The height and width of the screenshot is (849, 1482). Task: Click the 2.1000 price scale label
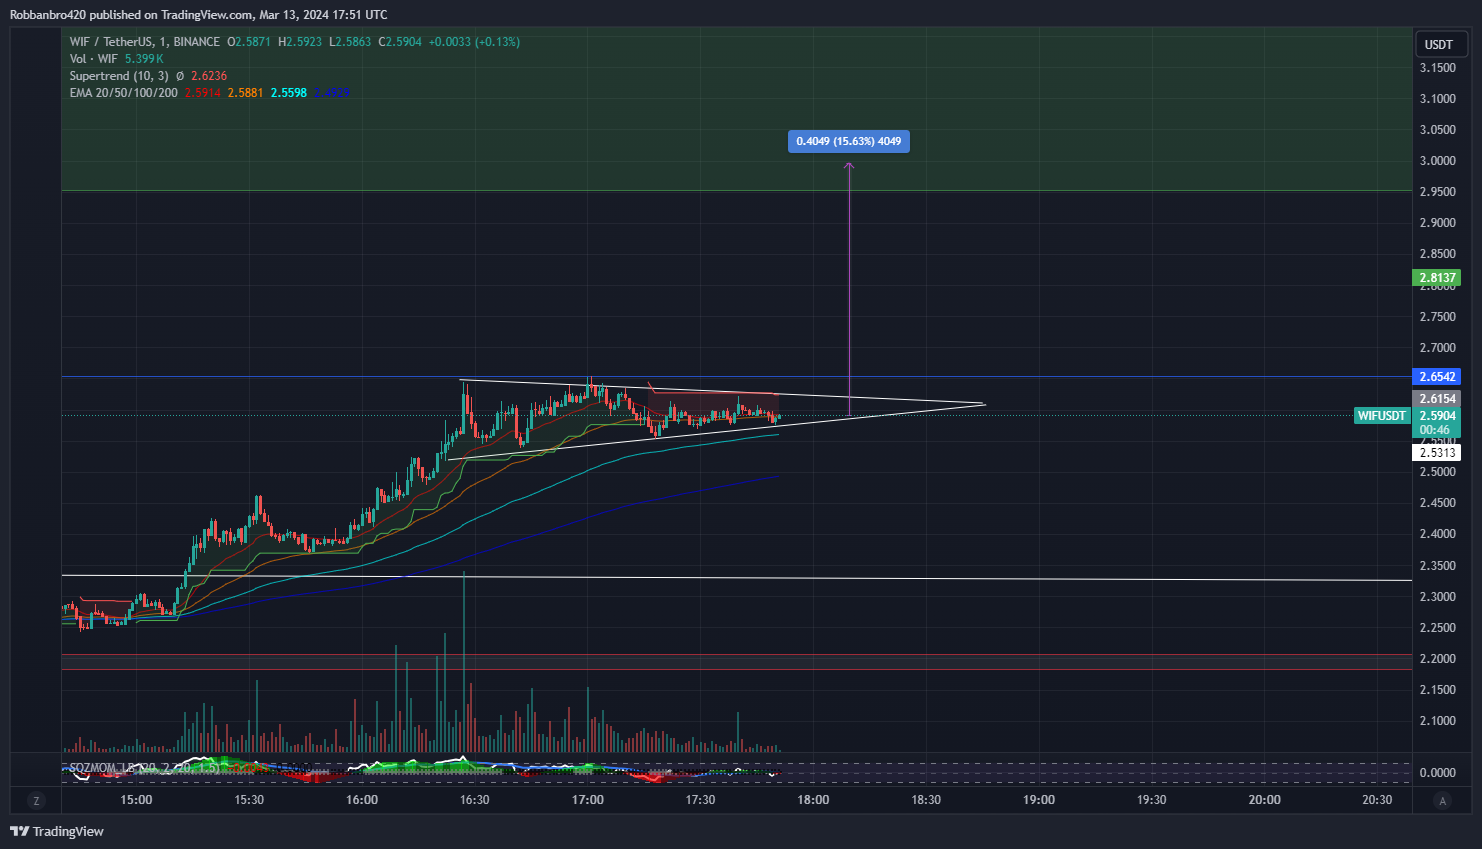[x=1438, y=721]
